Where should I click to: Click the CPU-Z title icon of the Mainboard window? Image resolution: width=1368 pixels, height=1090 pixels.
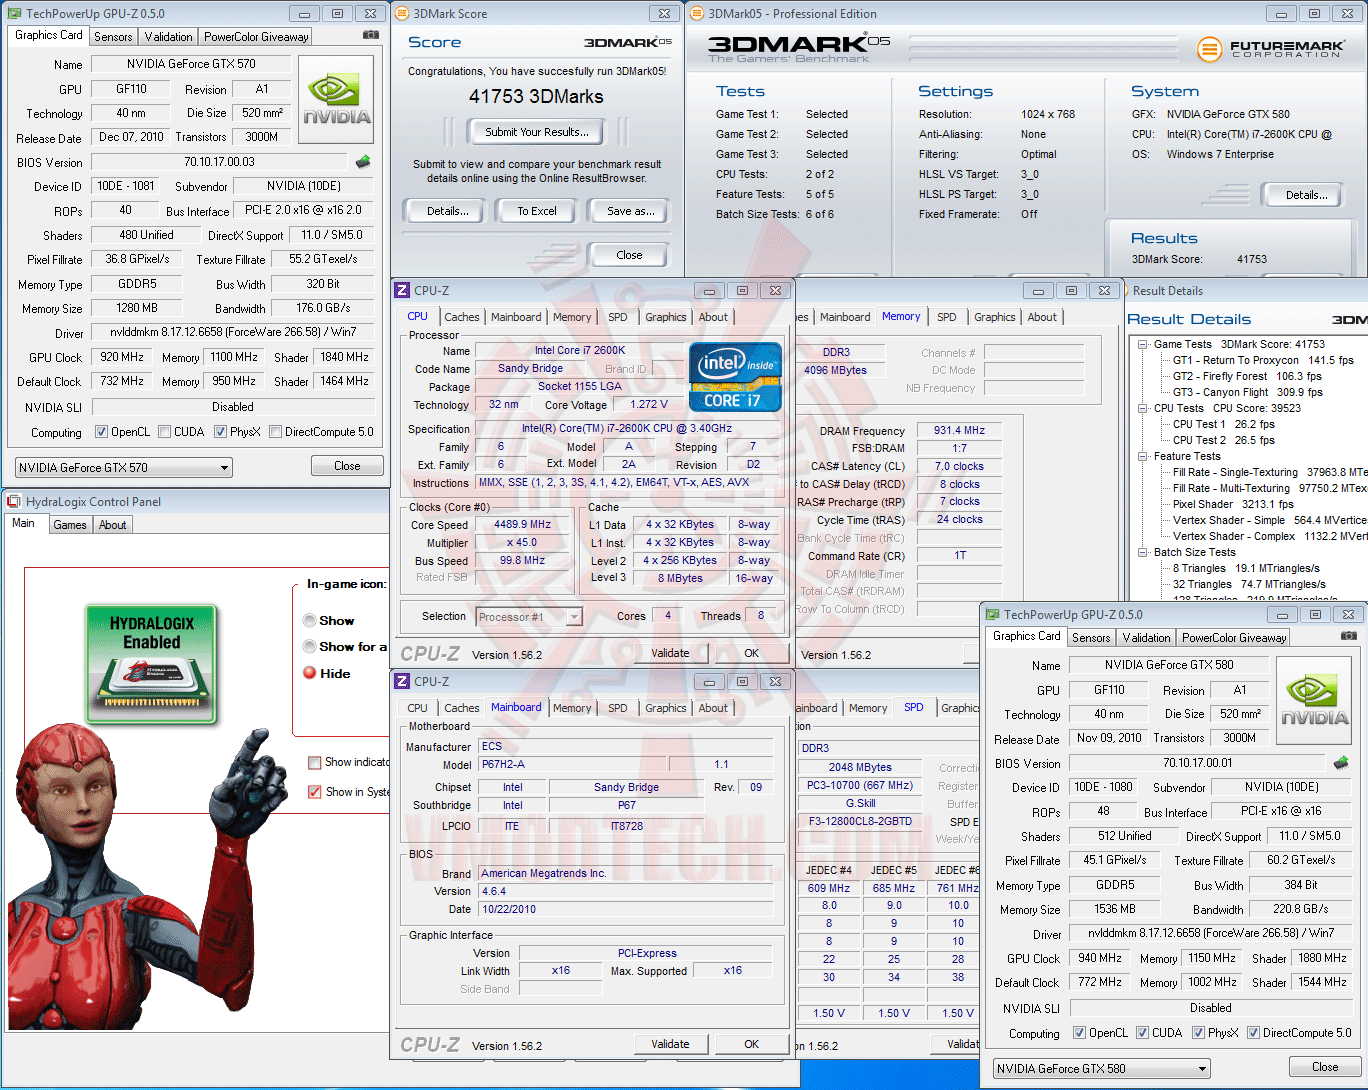402,681
